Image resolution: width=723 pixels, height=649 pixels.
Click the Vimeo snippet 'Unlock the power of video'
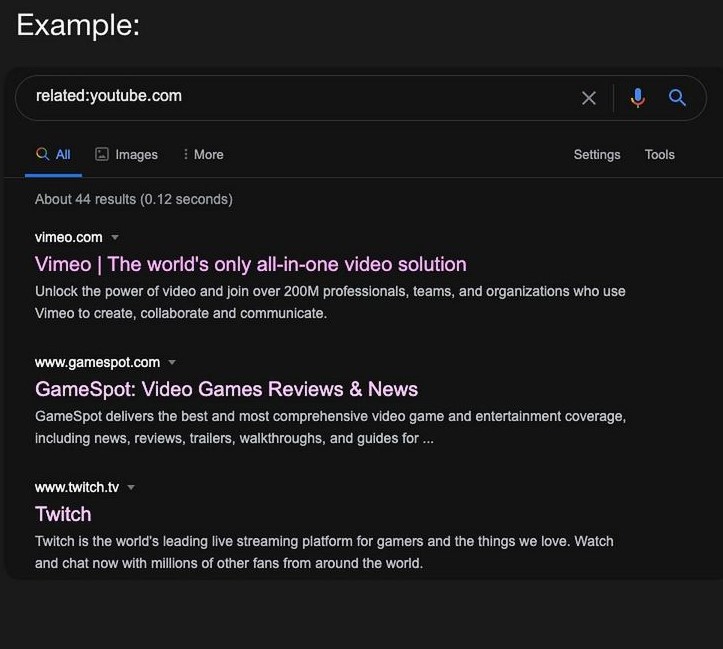(x=330, y=302)
